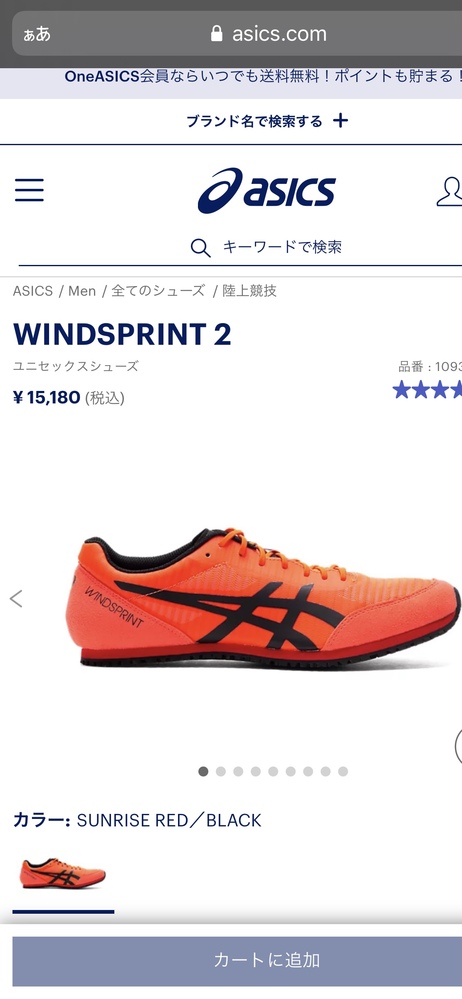Go to ASICS breadcrumb root link

pos(33,291)
